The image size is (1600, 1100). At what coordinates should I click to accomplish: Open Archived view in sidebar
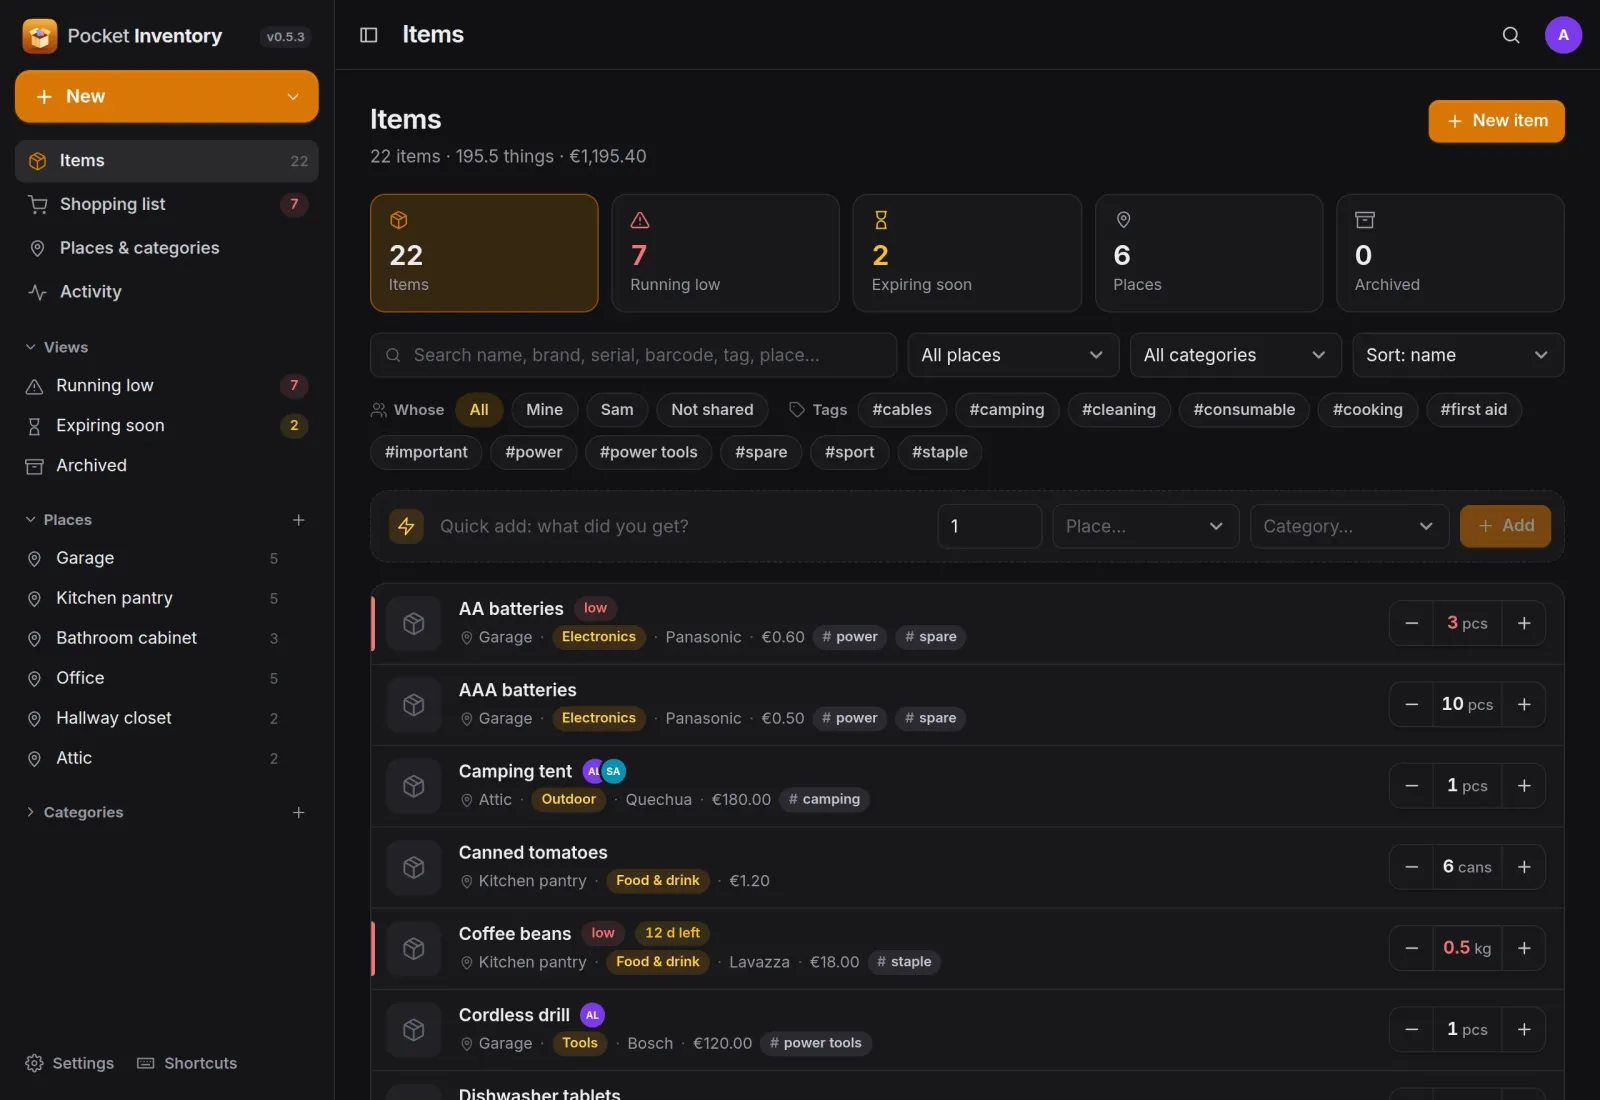tap(166, 465)
